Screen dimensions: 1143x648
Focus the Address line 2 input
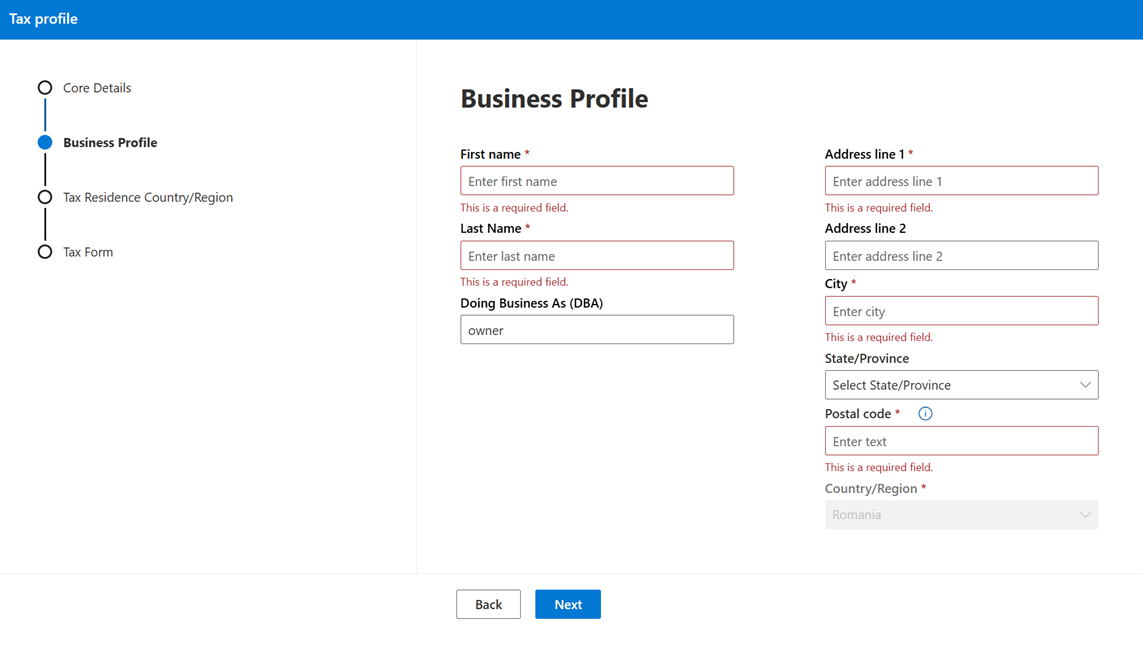coord(960,256)
